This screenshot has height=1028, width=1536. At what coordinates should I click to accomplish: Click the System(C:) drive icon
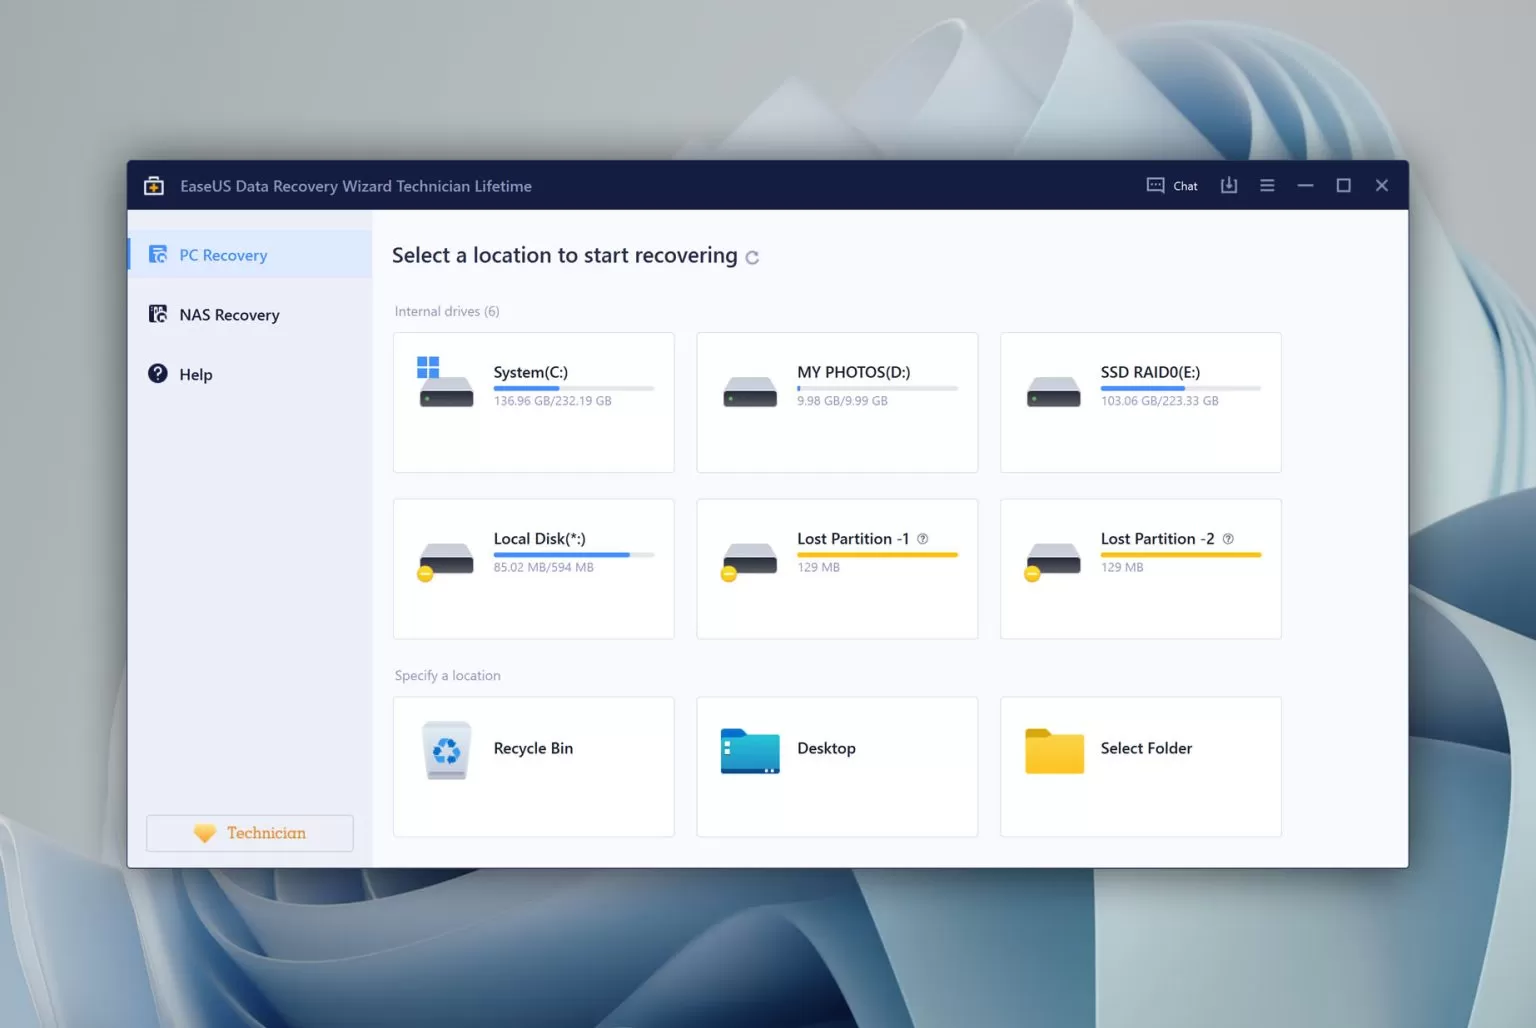[445, 383]
